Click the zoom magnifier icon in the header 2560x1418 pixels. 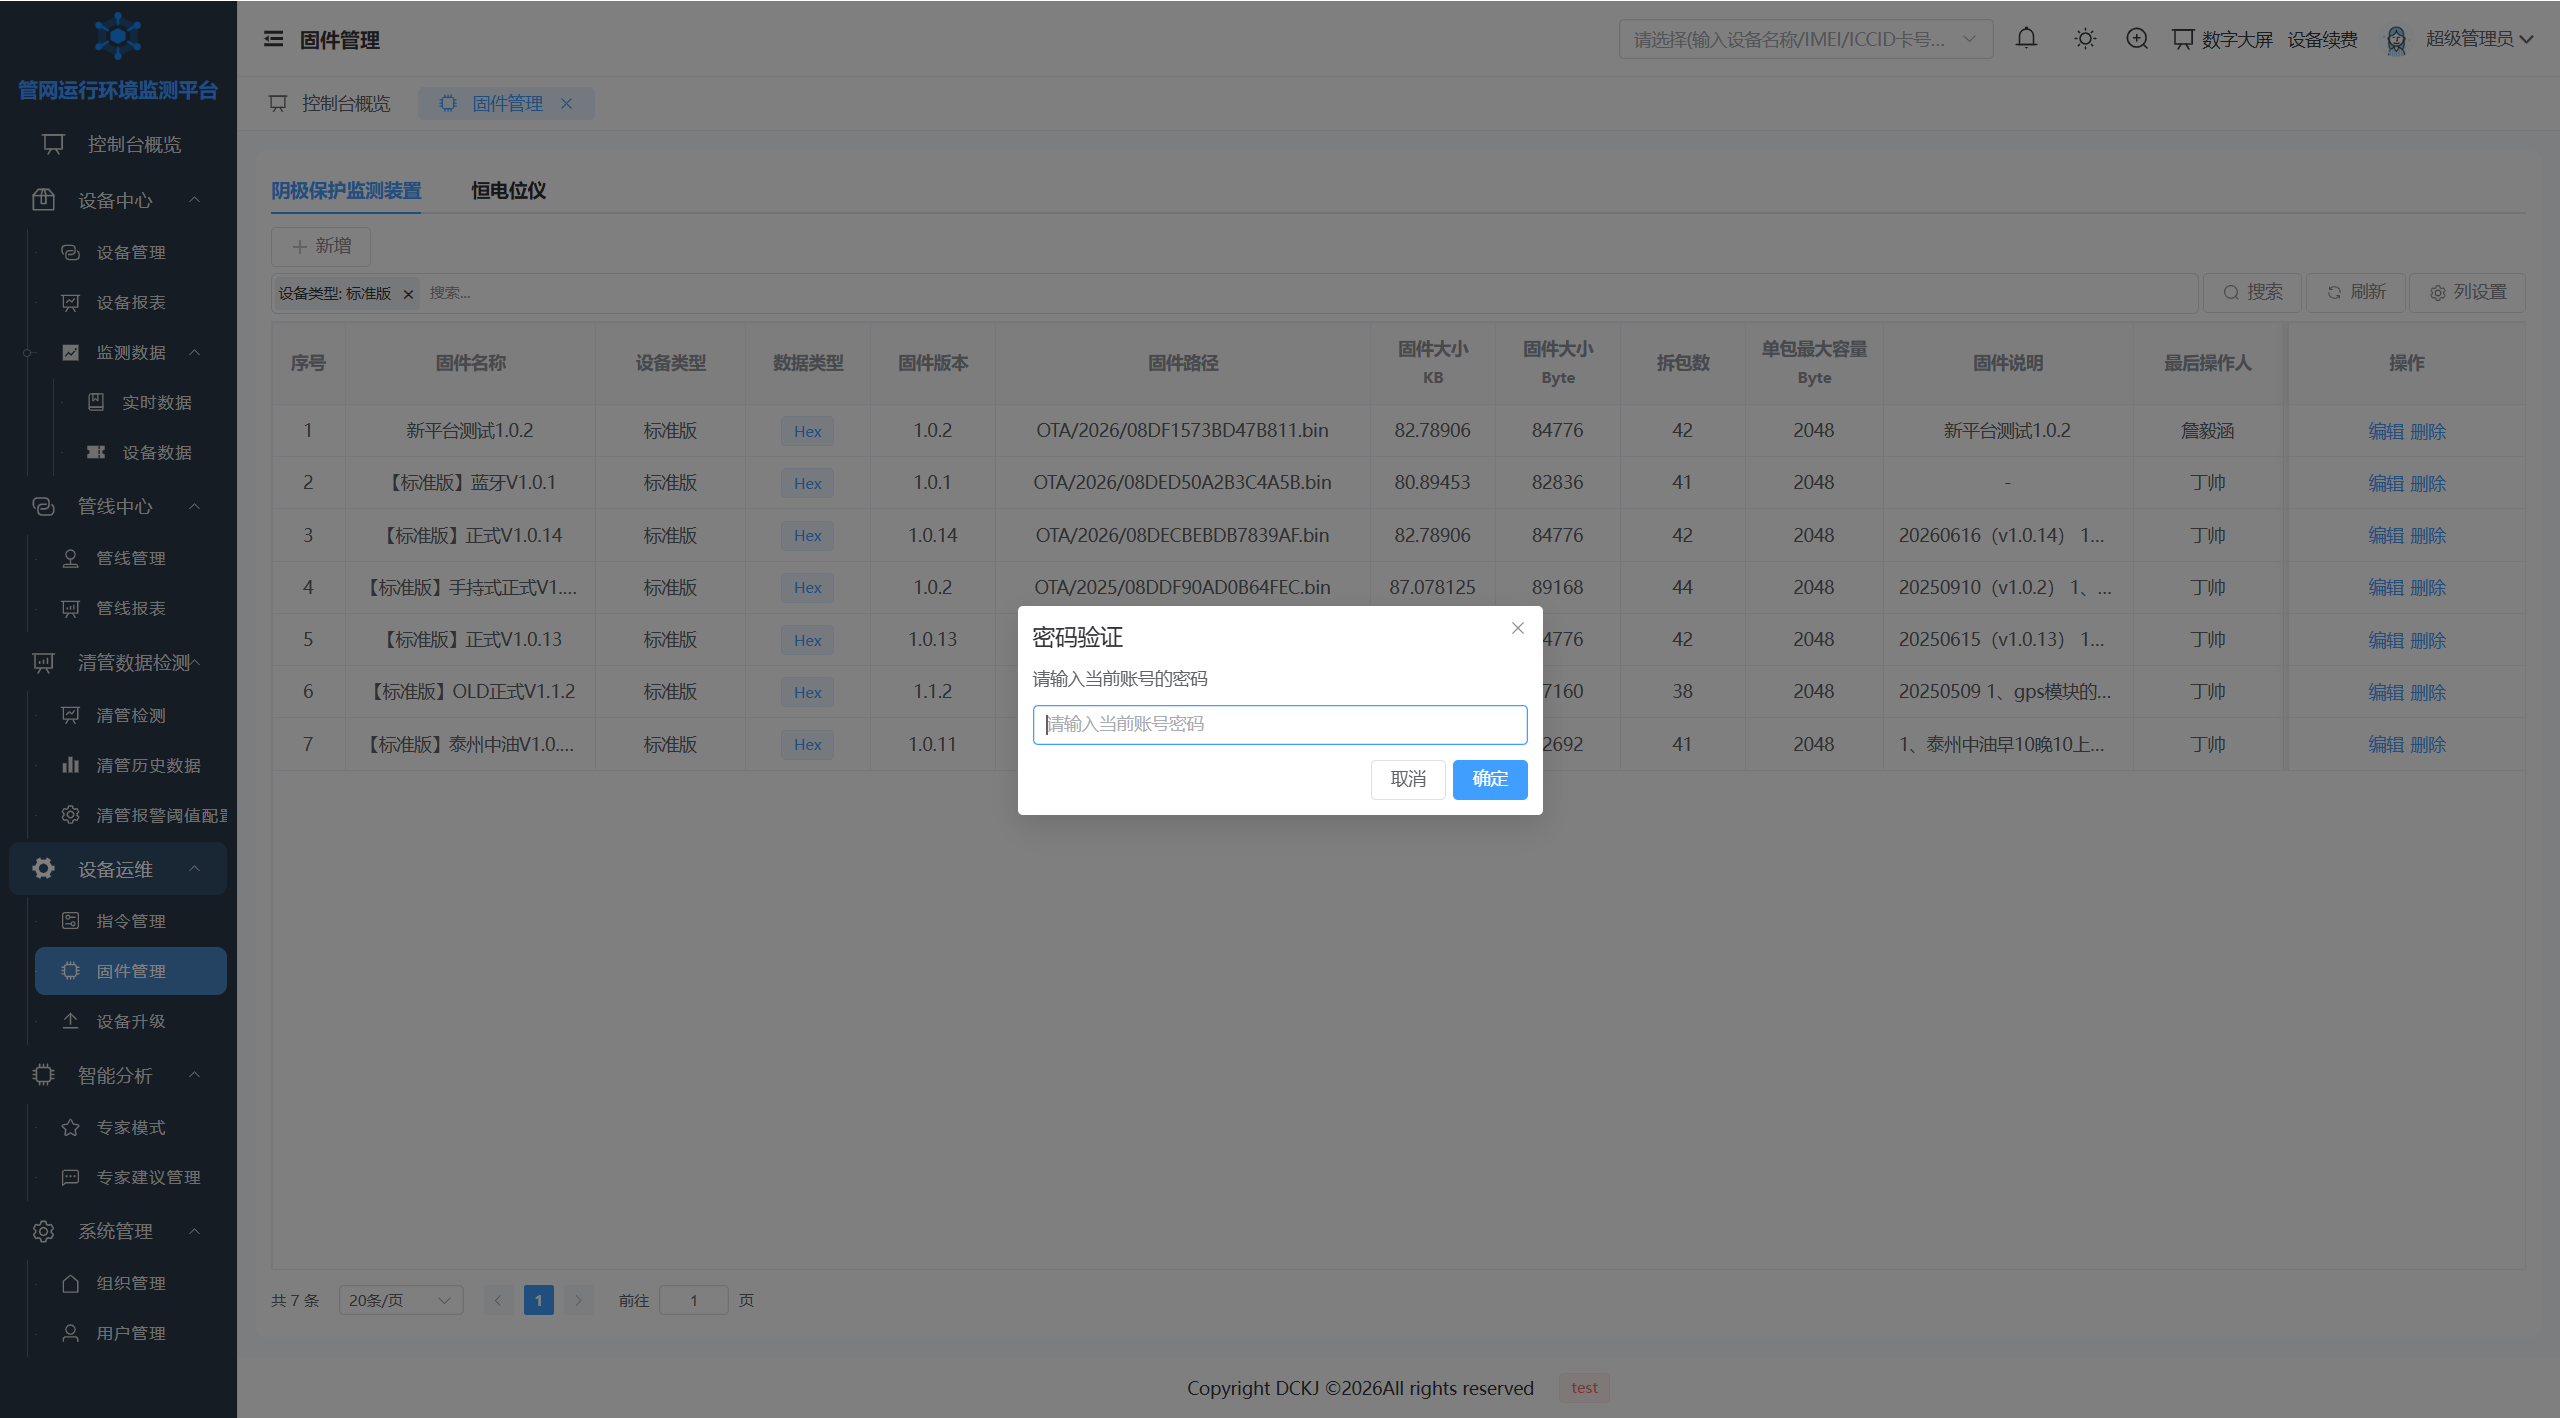[x=2137, y=39]
